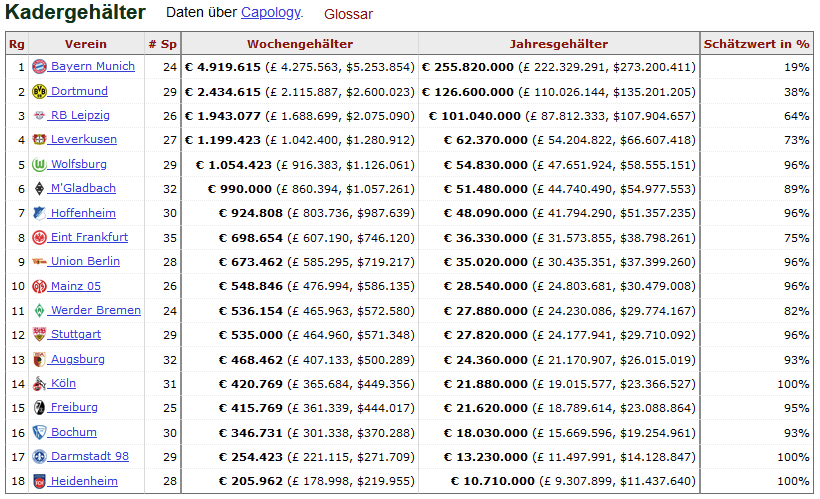Click the Dortmund BVB crest icon
This screenshot has height=499, width=820.
39,91
